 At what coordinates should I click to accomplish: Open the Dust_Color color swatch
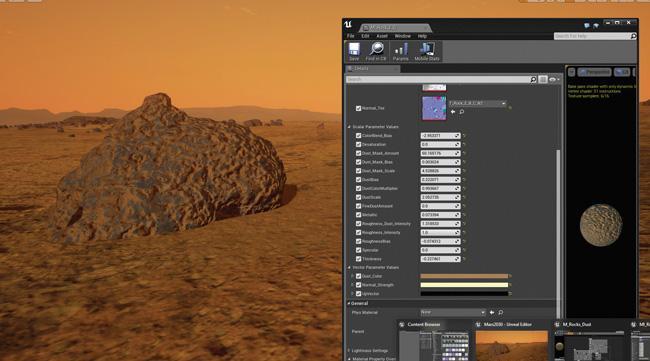click(464, 276)
